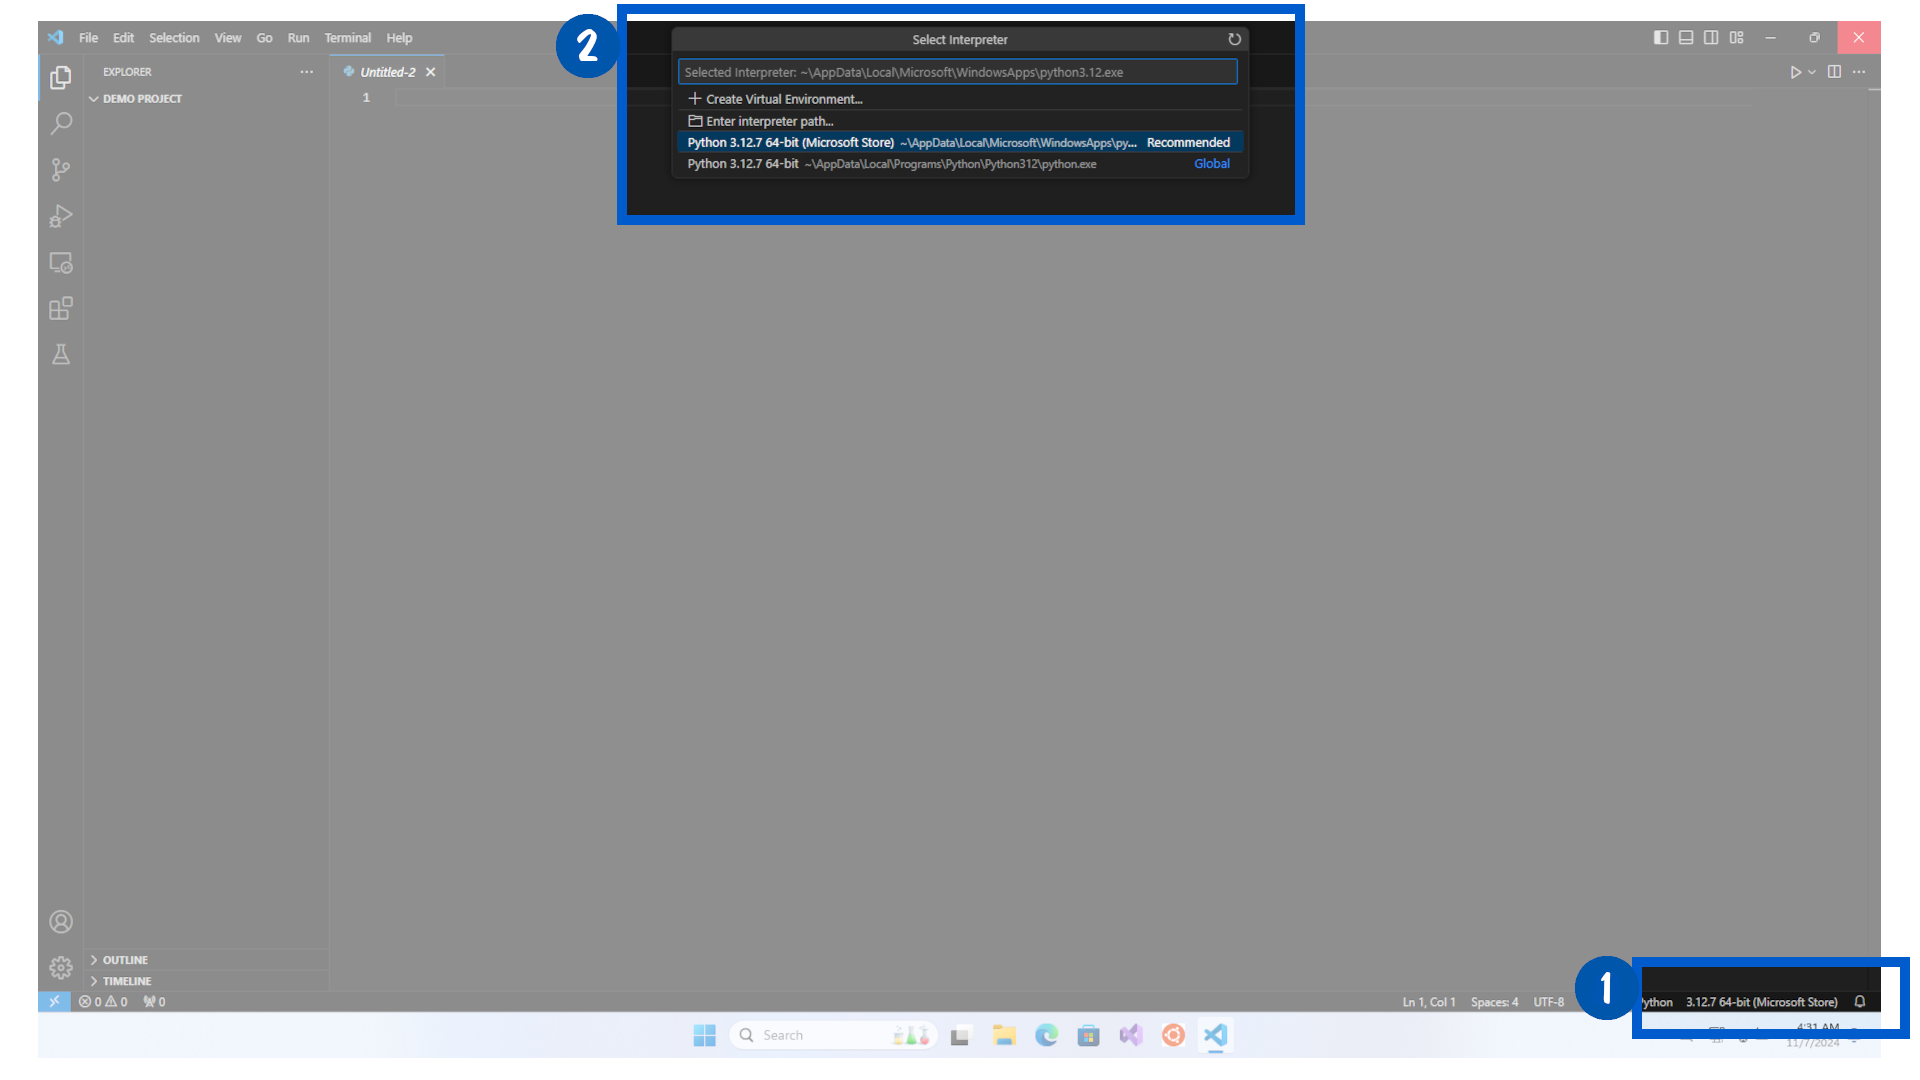
Task: Open the Search view in the activity bar
Action: 61,123
